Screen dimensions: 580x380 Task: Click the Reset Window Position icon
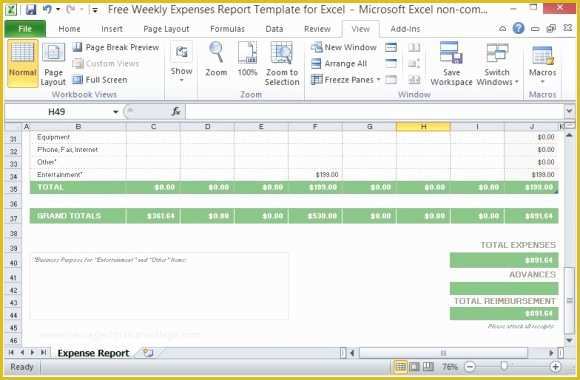pyautogui.click(x=414, y=80)
